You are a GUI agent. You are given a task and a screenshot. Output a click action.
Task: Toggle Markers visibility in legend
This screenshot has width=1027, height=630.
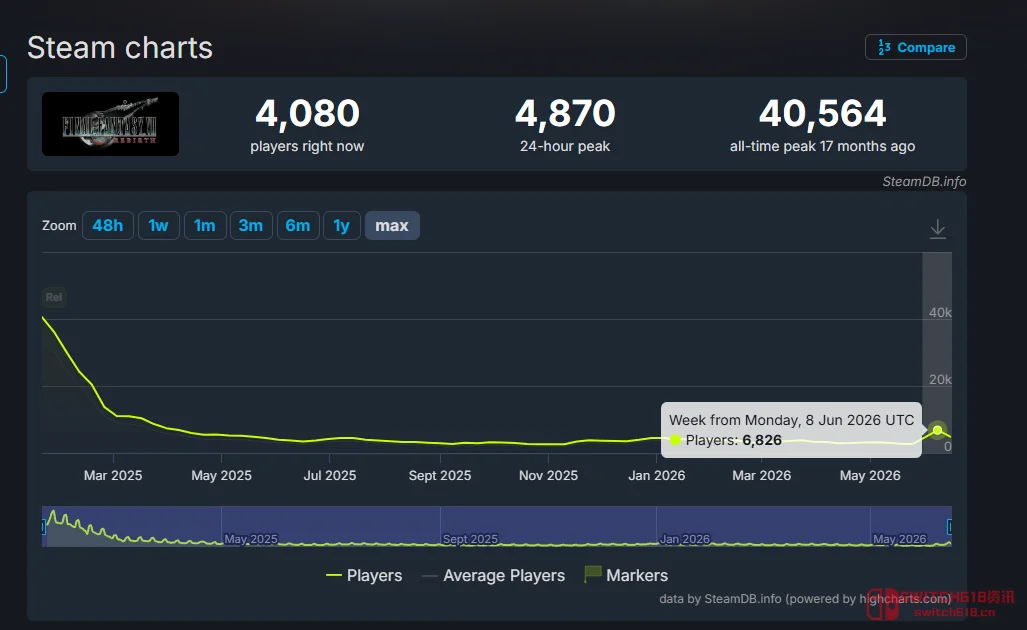point(626,575)
